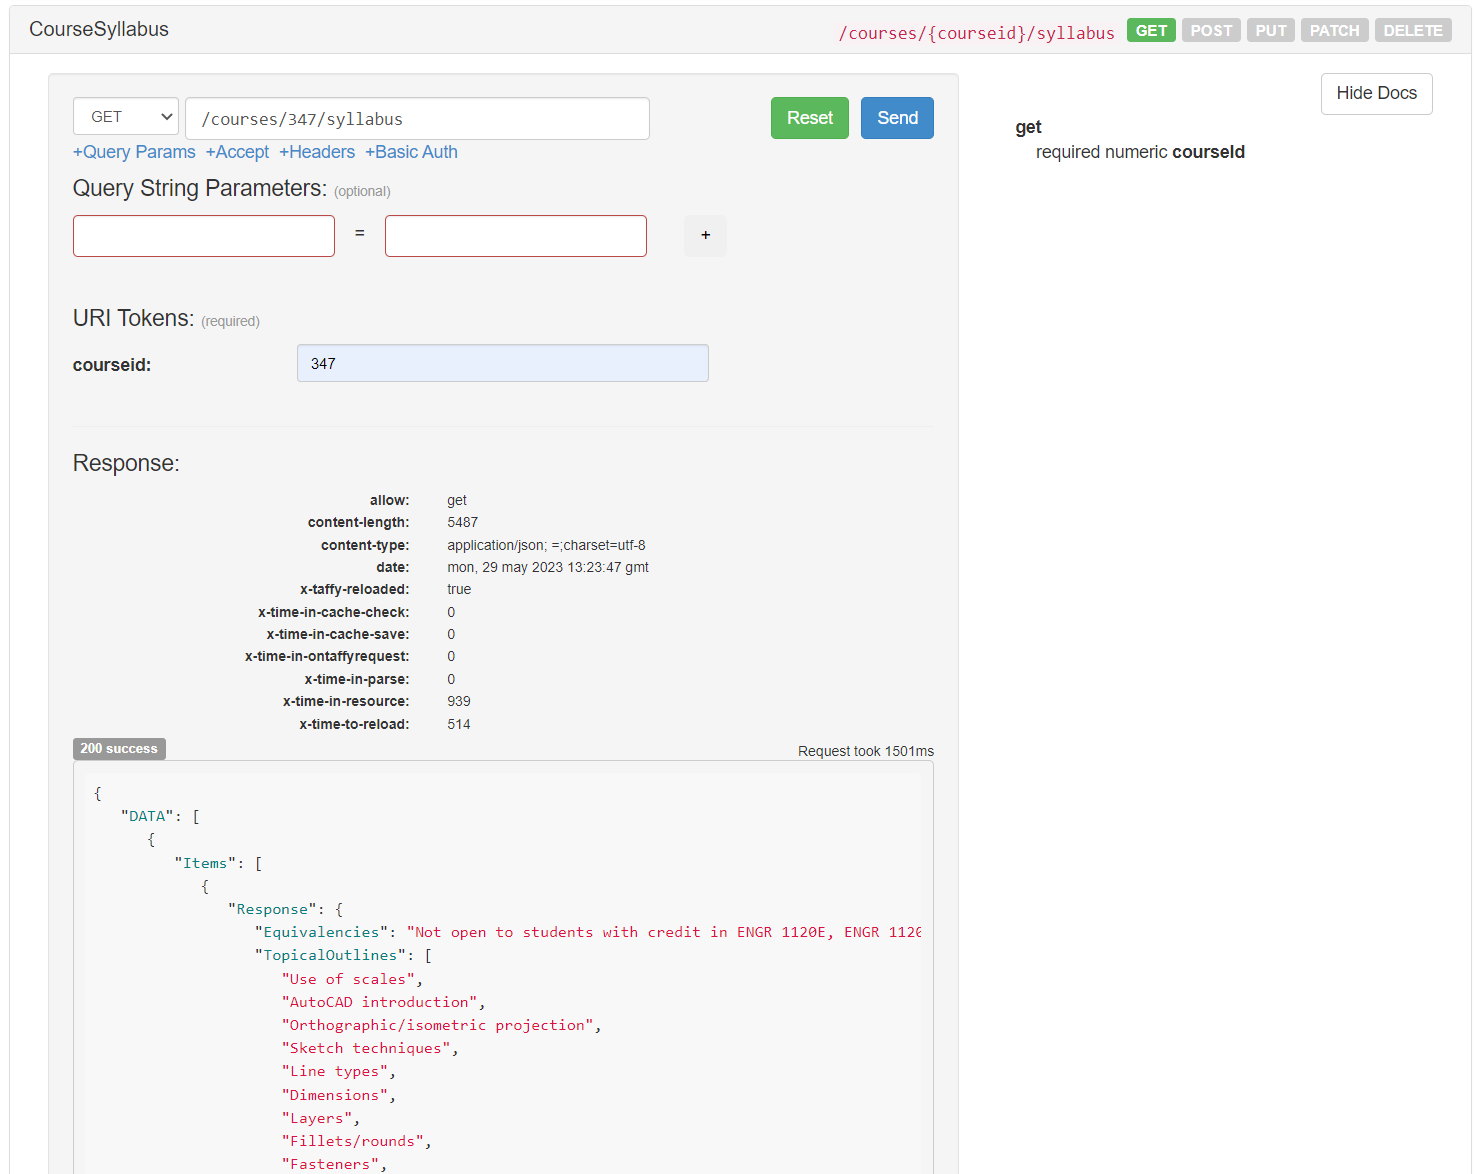Hide the docs panel
1475x1174 pixels.
[1375, 93]
